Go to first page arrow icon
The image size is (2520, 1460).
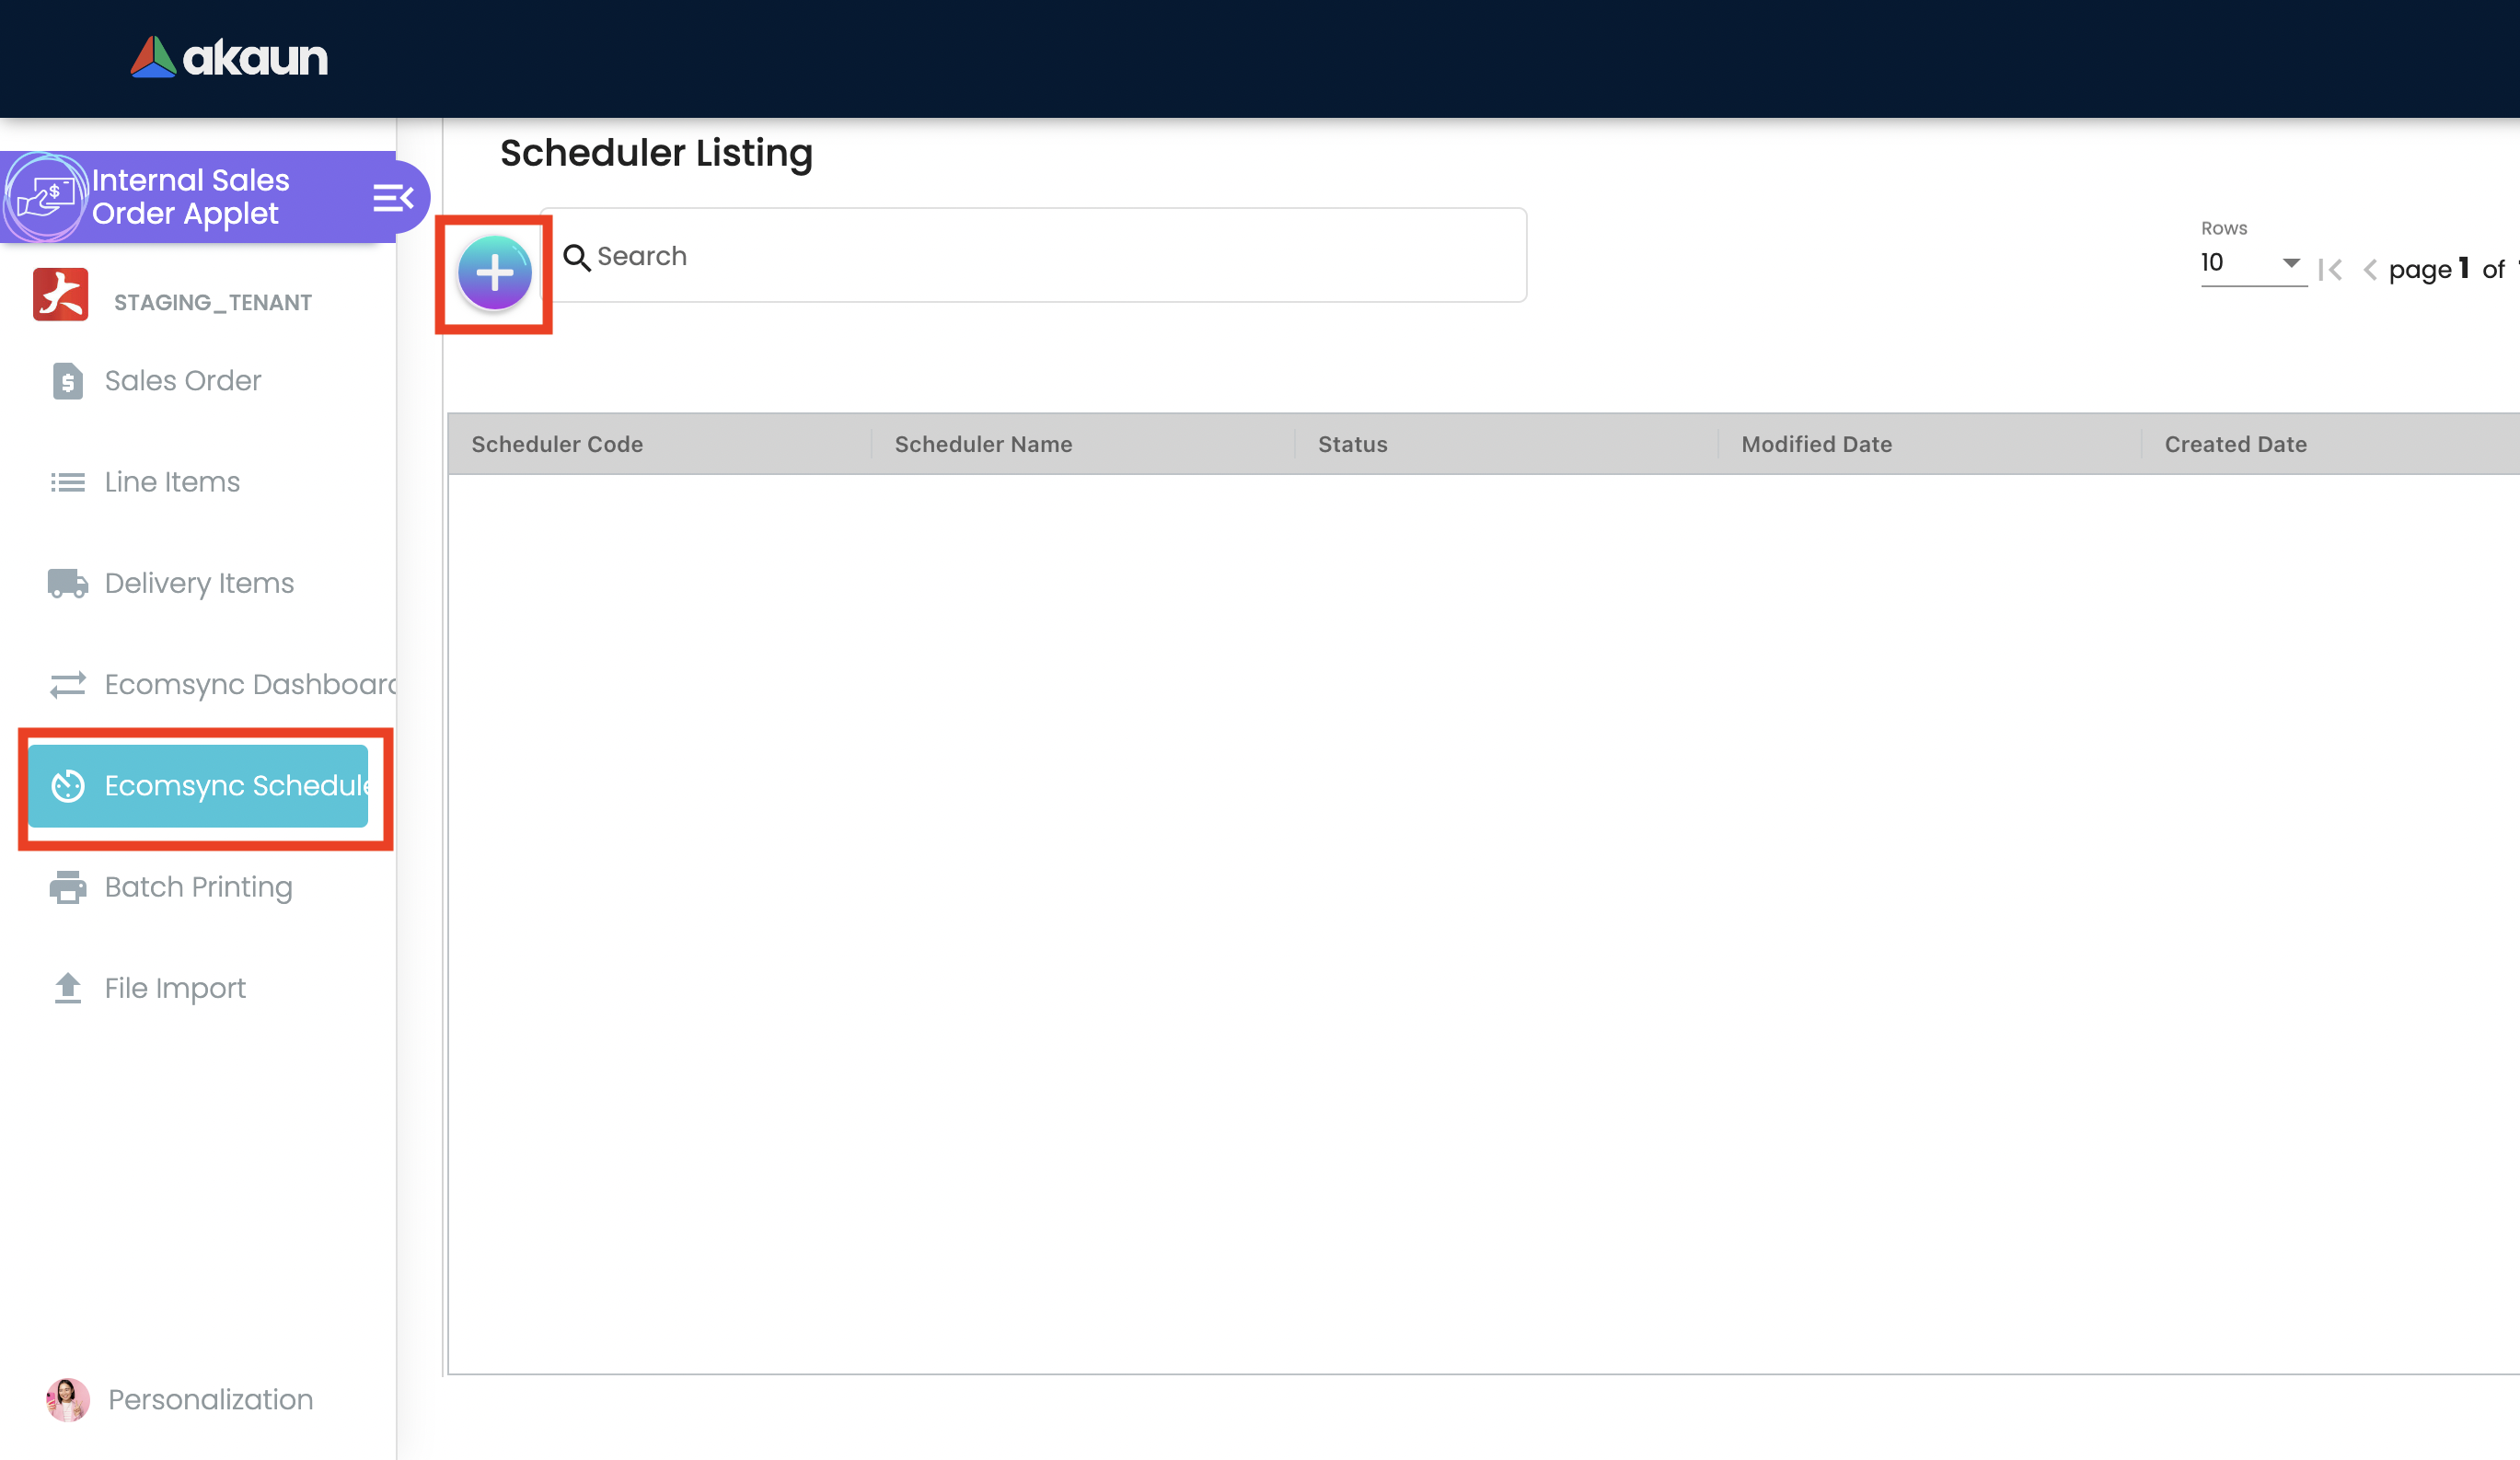2330,270
